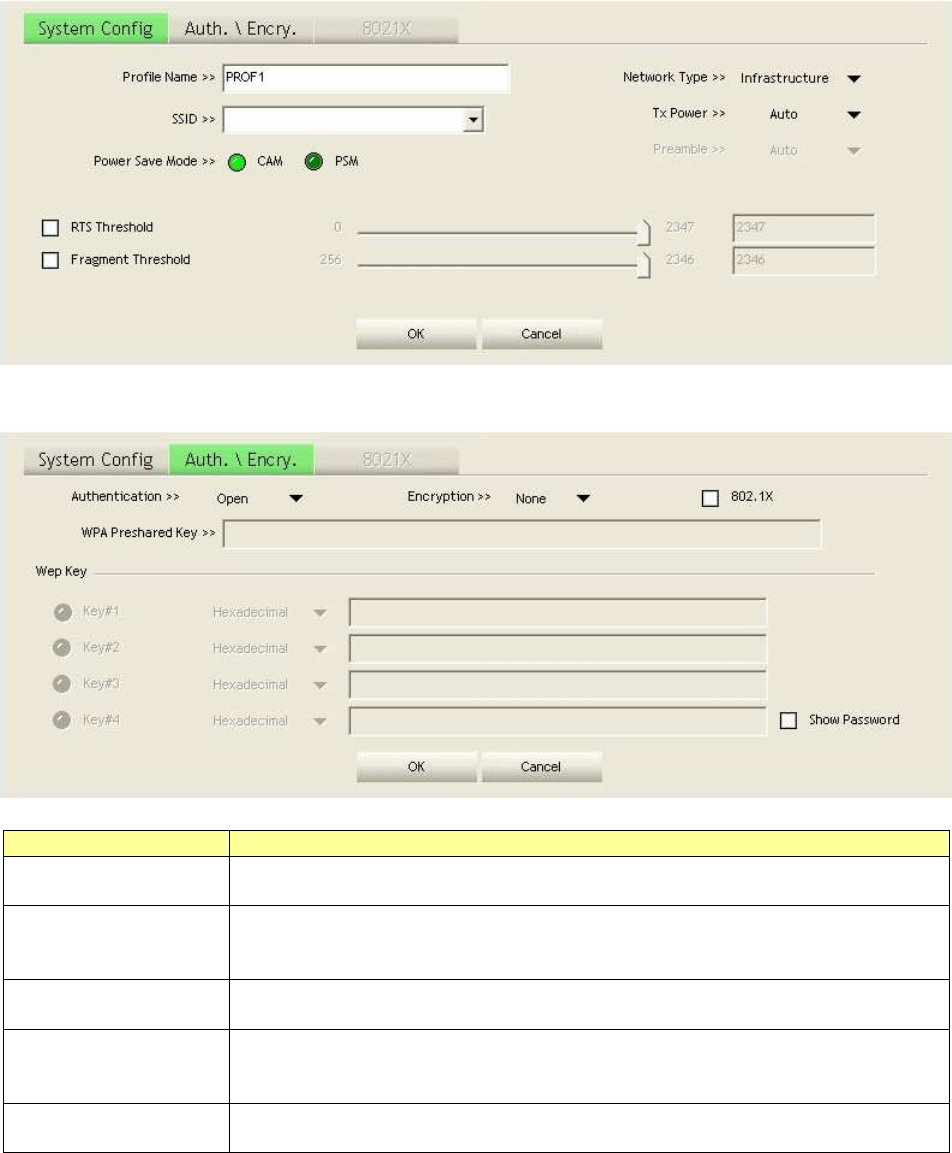Viewport: 952px width, 1153px height.
Task: Open the Authentication dropdown set to Open
Action: [x=296, y=499]
